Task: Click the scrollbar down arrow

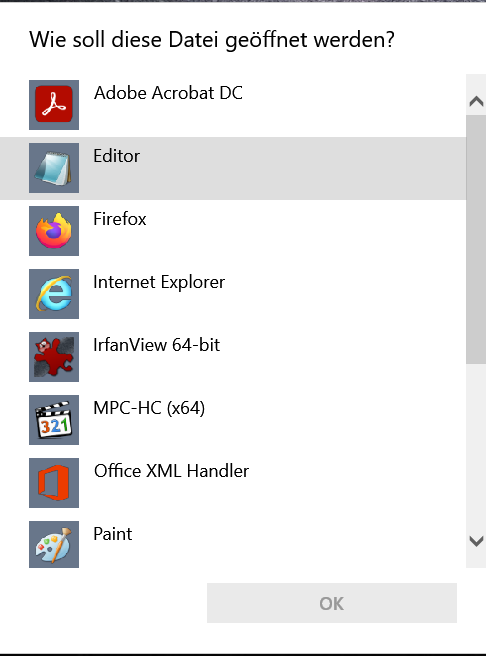Action: 476,541
